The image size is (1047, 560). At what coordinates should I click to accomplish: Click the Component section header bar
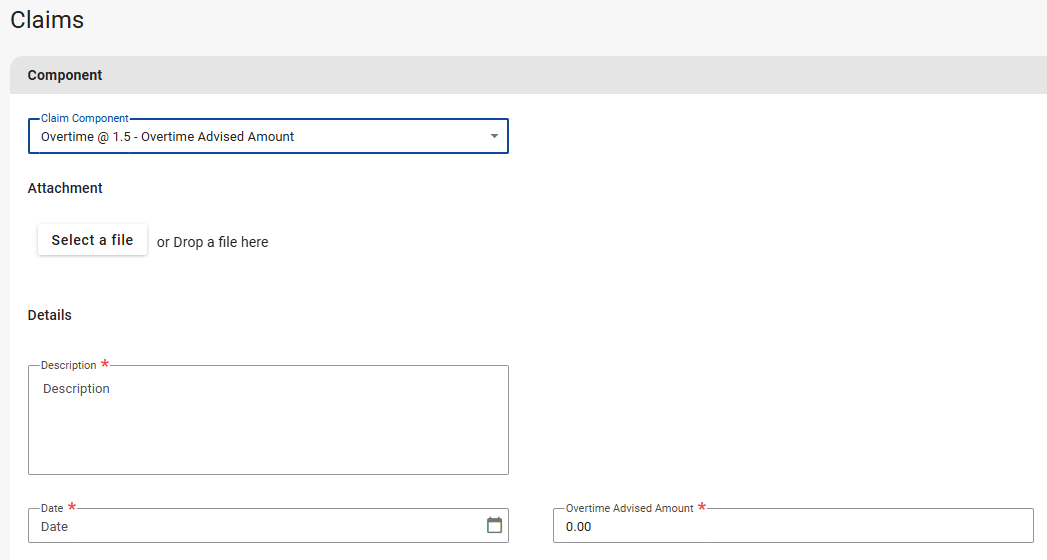pyautogui.click(x=528, y=75)
